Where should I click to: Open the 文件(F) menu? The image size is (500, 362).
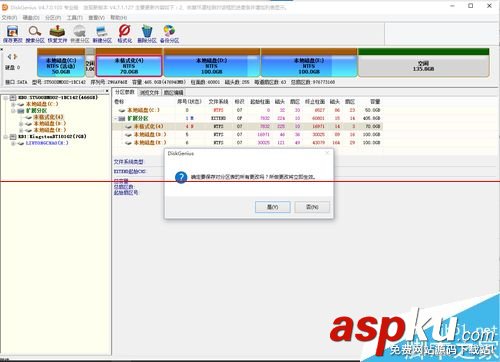pos(9,17)
